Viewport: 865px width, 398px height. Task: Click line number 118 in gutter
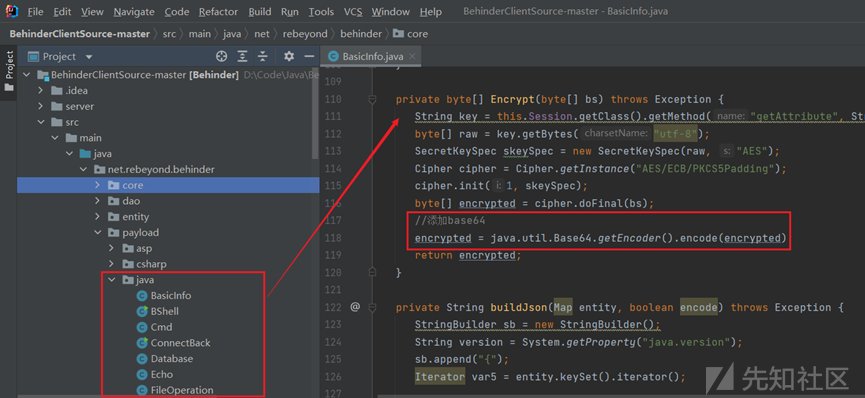333,238
